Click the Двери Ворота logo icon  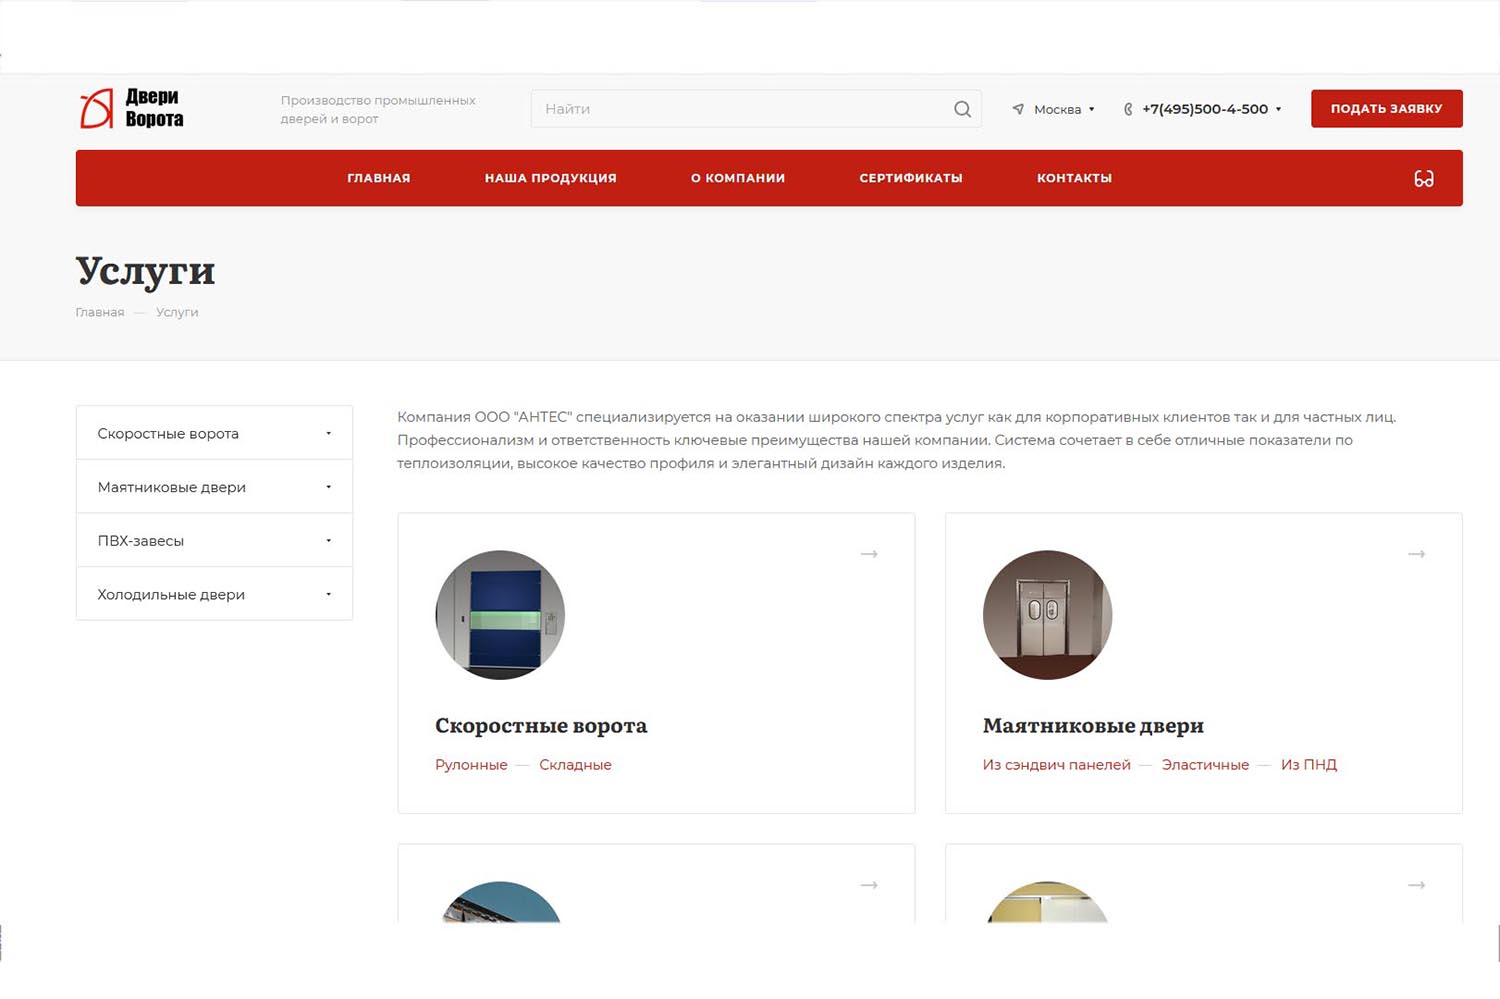click(97, 108)
